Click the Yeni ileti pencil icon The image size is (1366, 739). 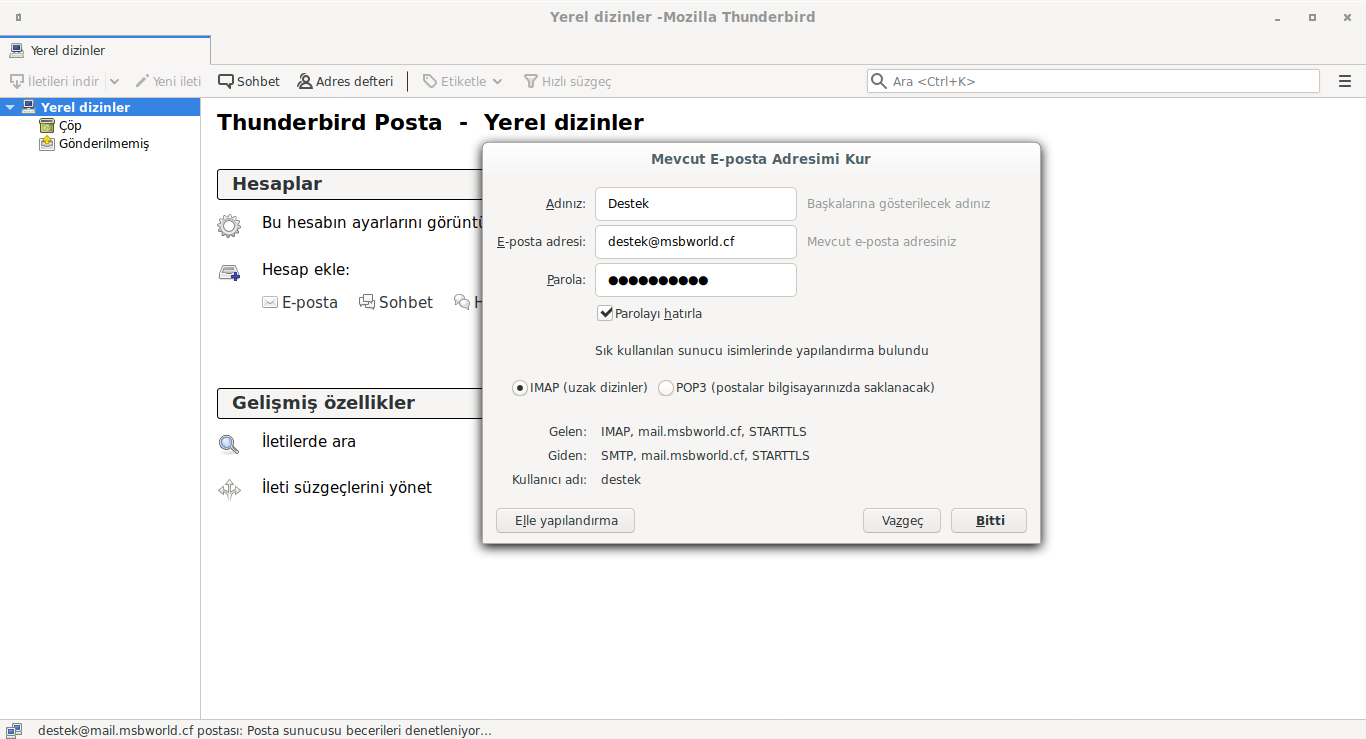pos(142,81)
